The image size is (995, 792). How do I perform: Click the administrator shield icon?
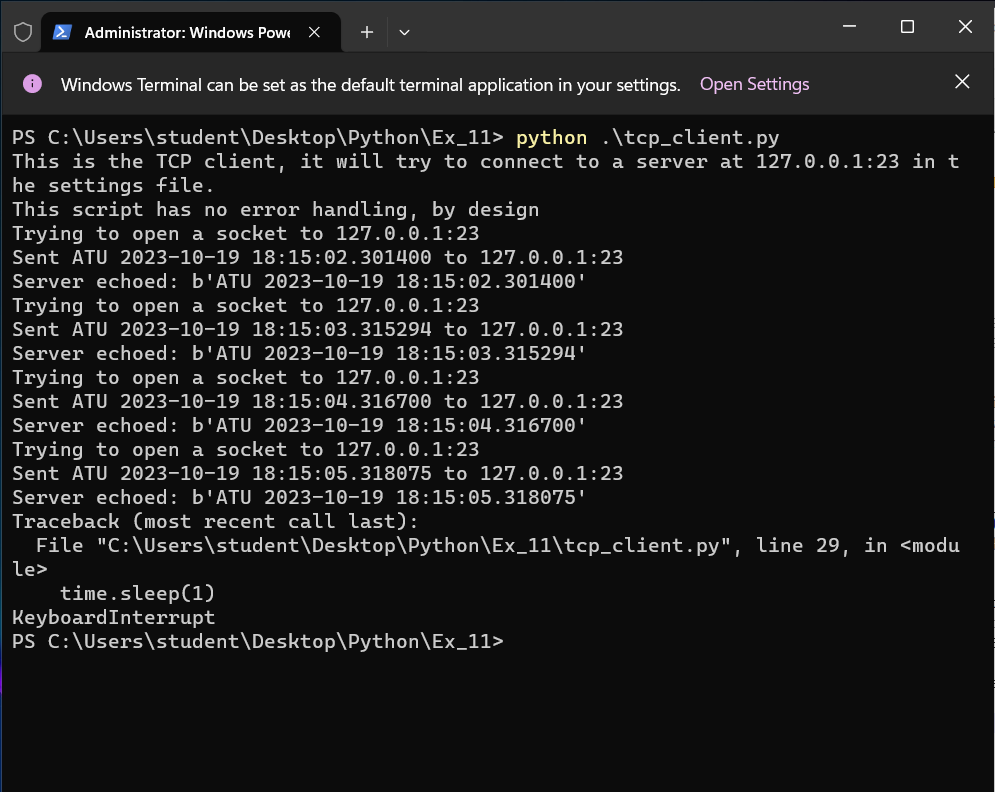(x=22, y=32)
